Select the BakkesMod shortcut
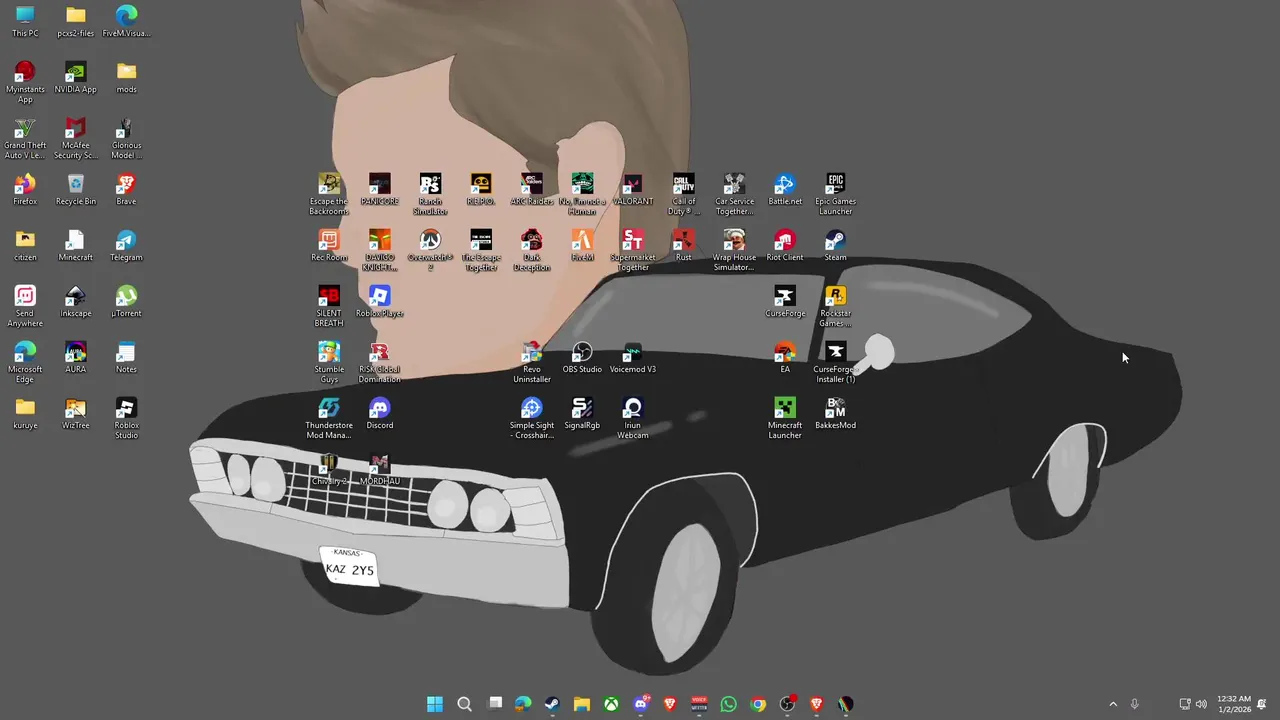This screenshot has width=1280, height=720. 835,413
